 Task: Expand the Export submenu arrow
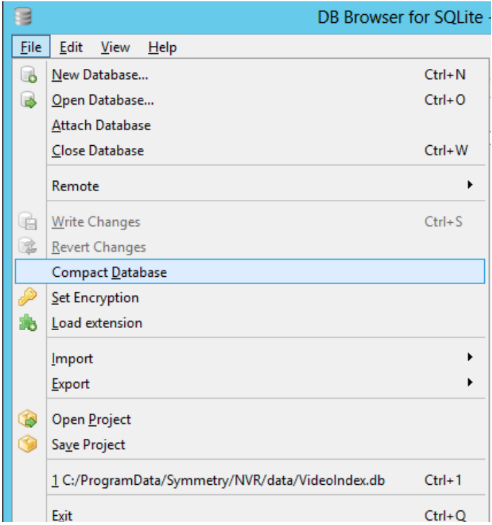click(470, 382)
